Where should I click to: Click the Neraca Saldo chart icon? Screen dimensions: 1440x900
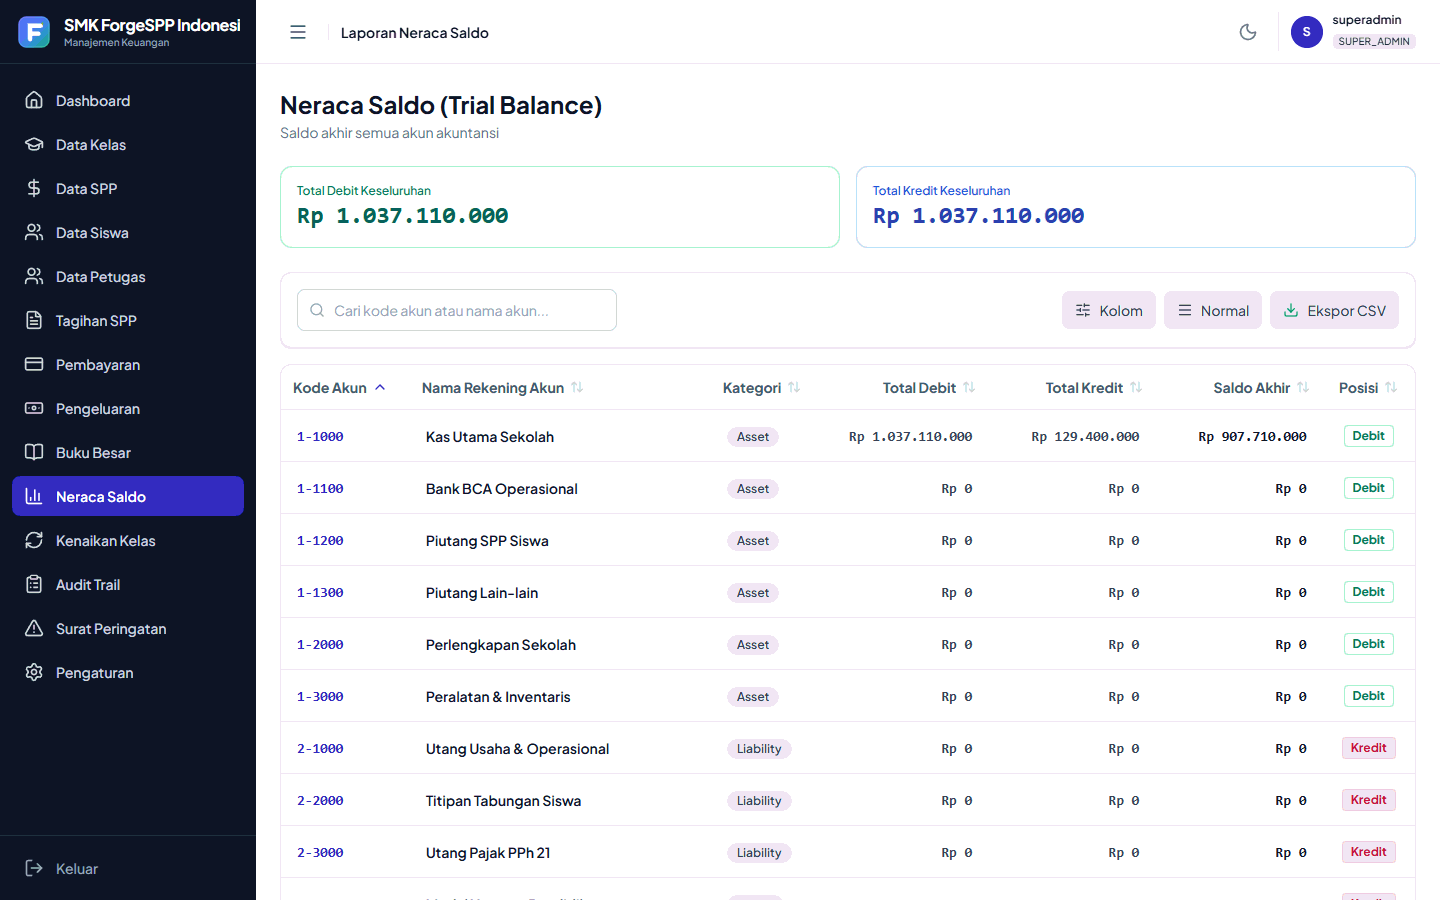point(34,496)
